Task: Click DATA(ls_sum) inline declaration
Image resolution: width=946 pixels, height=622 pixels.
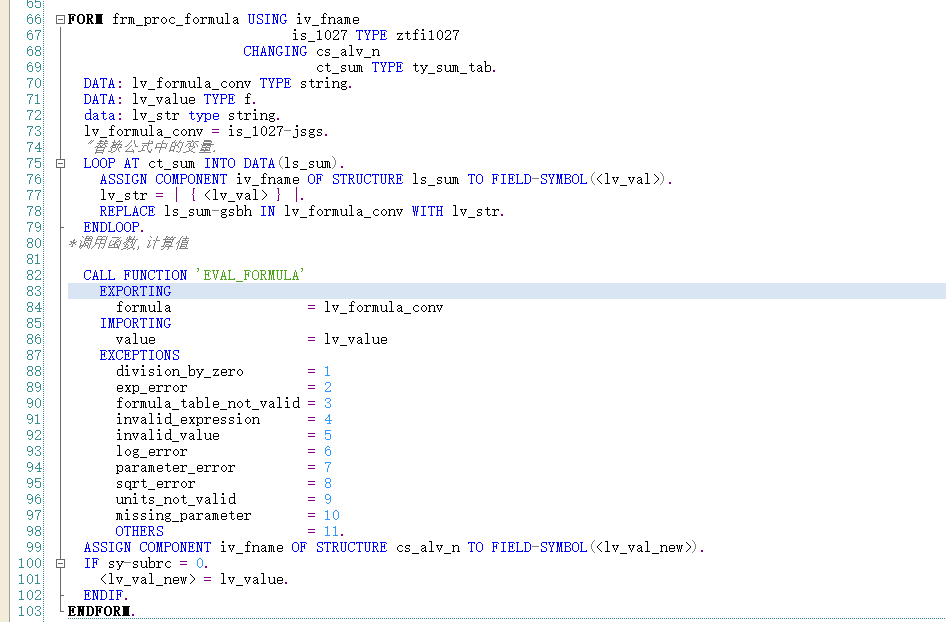Action: point(292,163)
